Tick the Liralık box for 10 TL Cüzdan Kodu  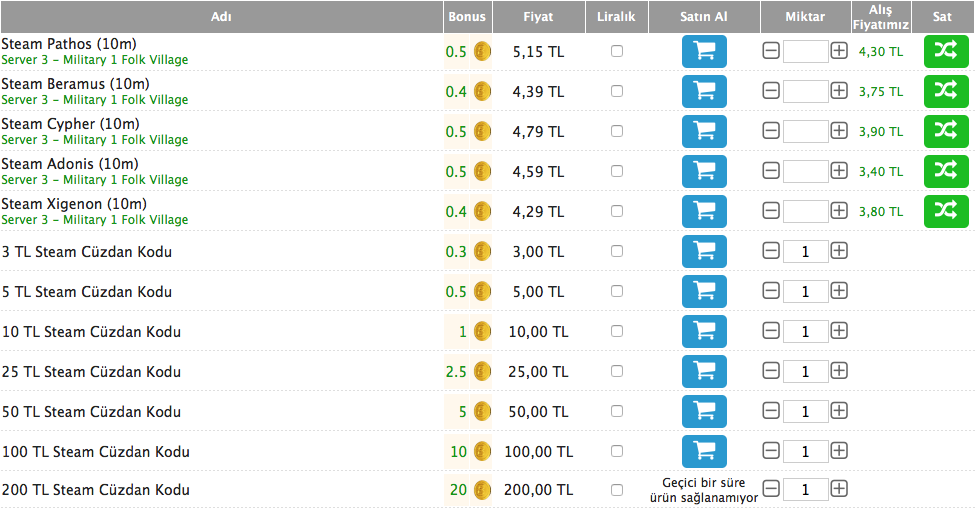(617, 331)
